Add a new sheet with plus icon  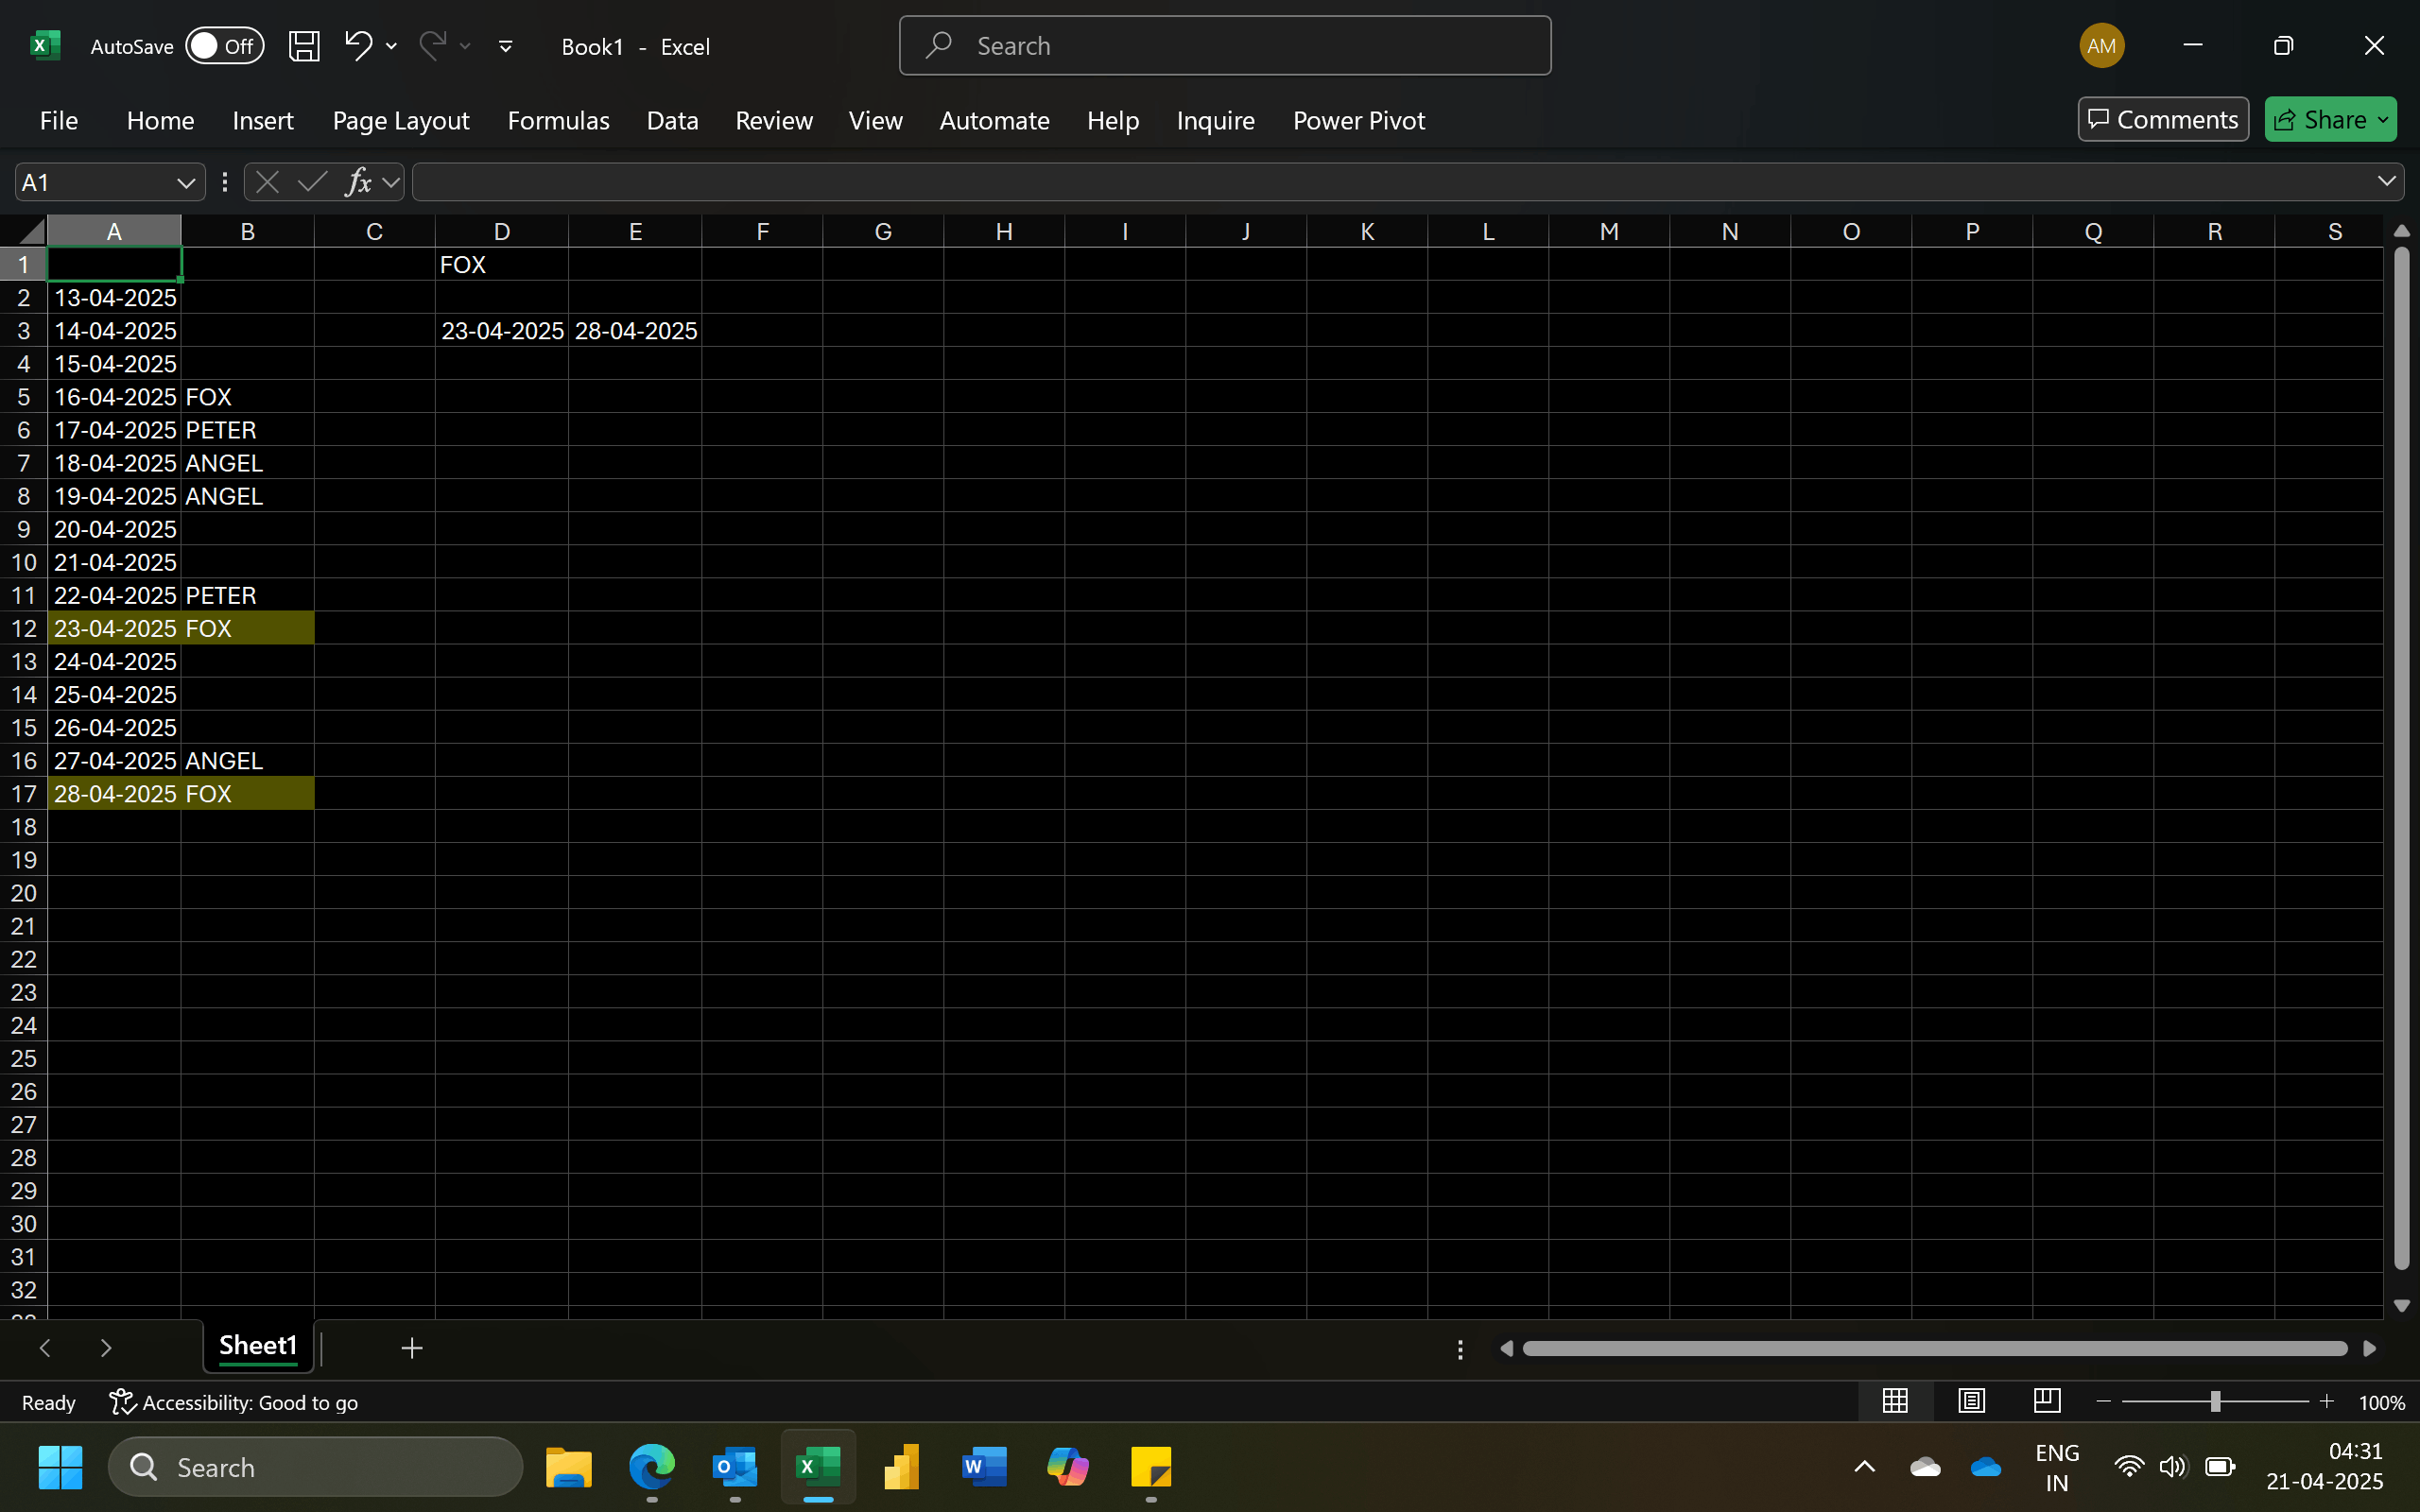(412, 1348)
